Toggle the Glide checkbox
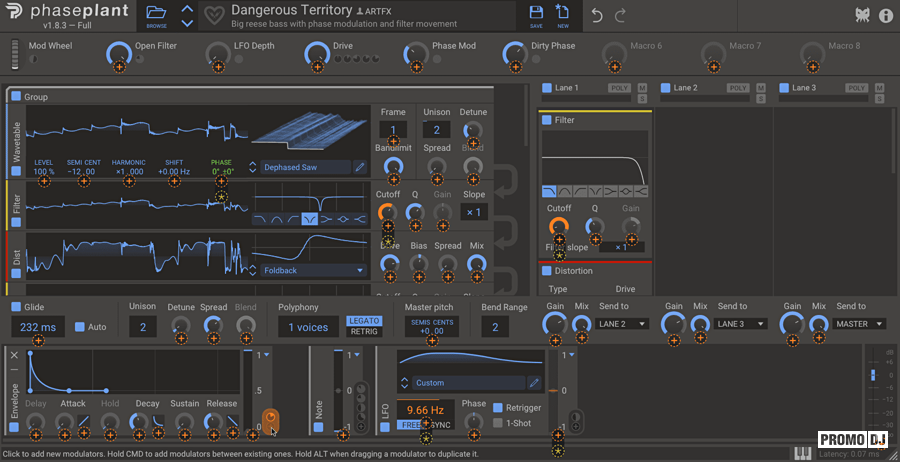 (x=16, y=306)
